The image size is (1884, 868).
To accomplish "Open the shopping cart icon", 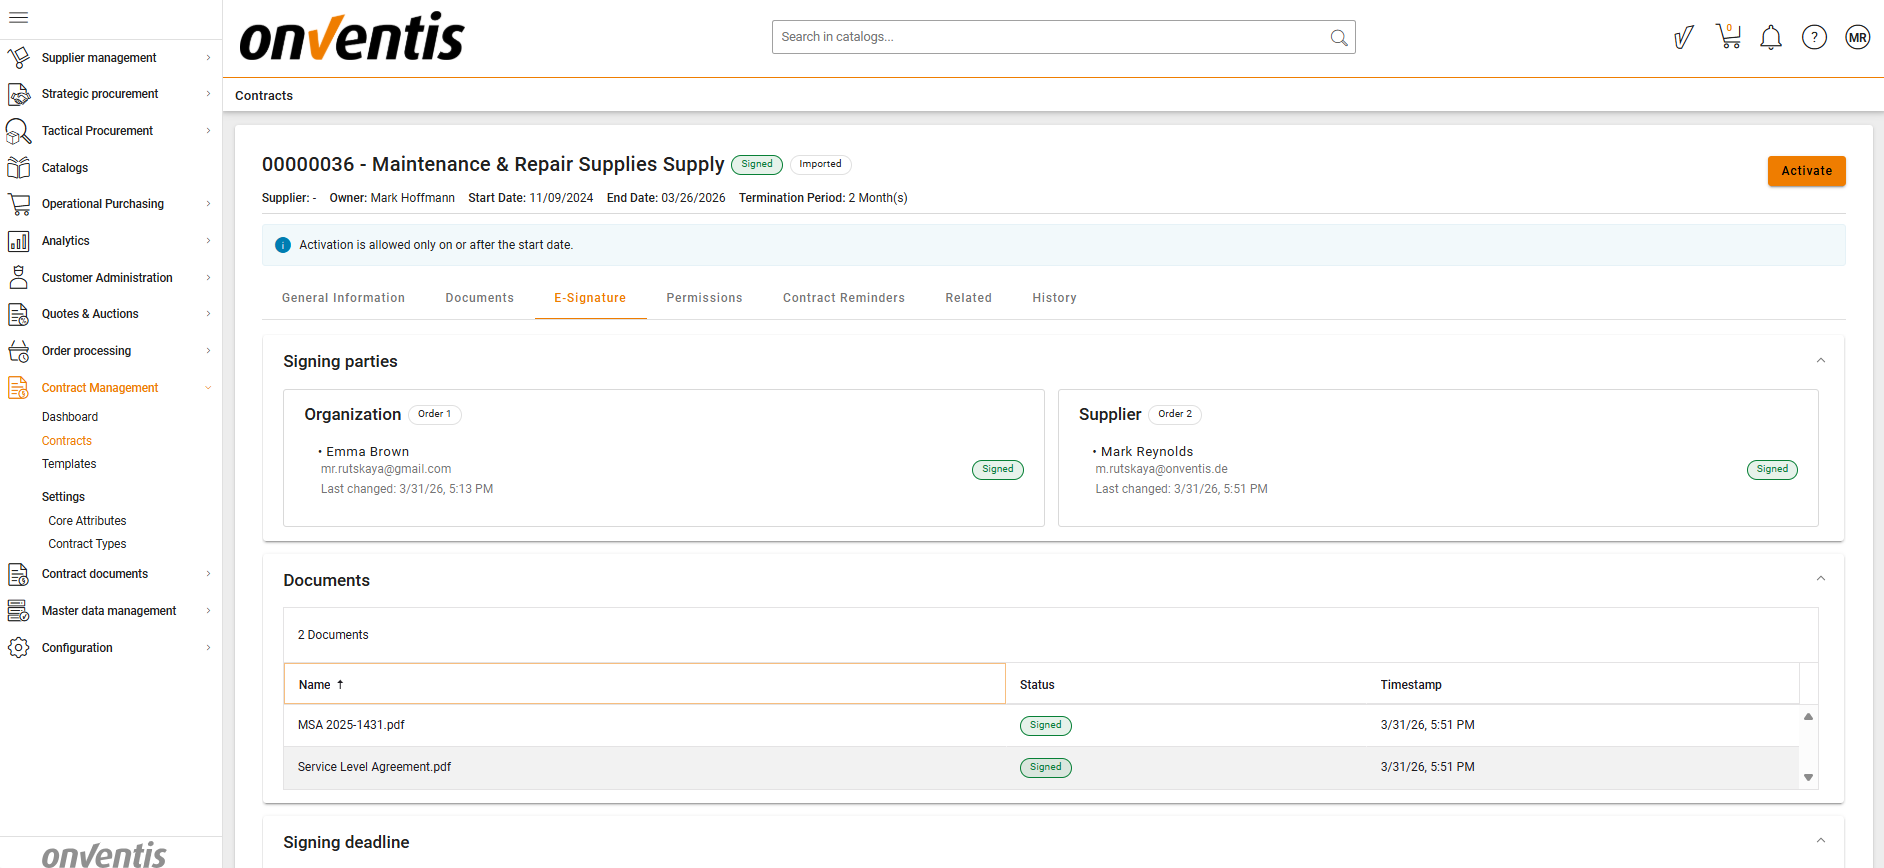I will [1728, 38].
